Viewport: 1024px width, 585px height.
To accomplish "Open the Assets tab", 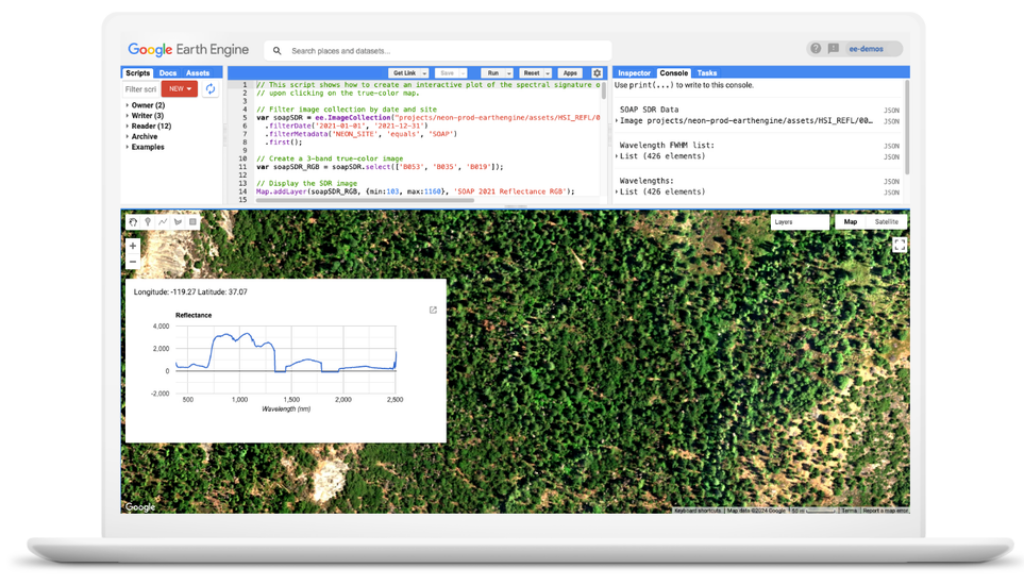I will pyautogui.click(x=198, y=73).
